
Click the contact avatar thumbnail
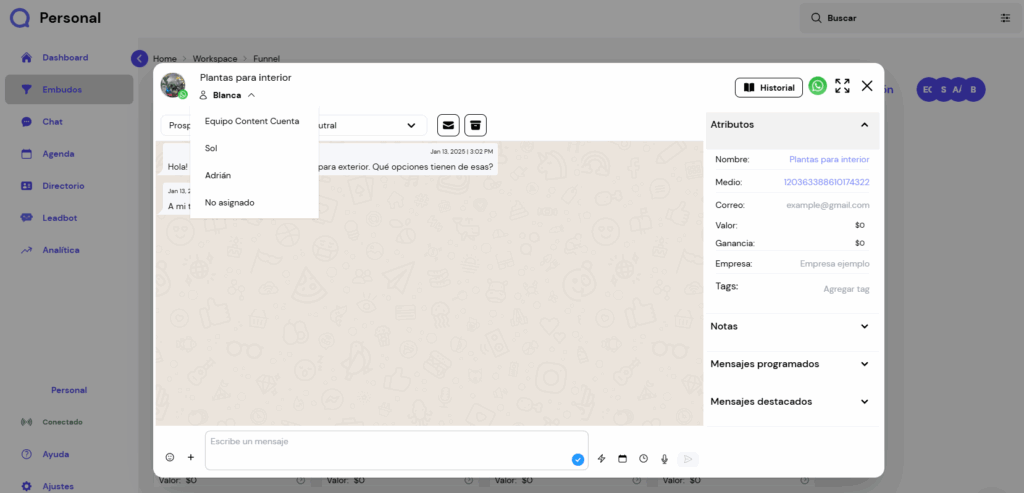coord(173,86)
